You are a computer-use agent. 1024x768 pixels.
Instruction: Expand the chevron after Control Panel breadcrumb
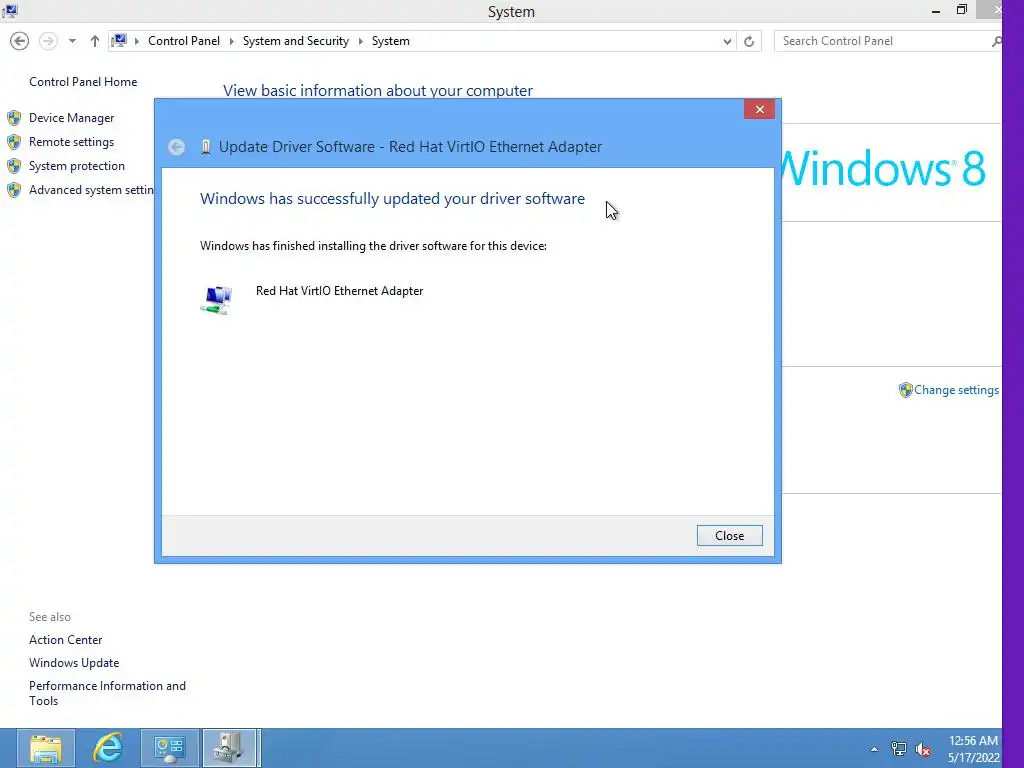point(231,41)
